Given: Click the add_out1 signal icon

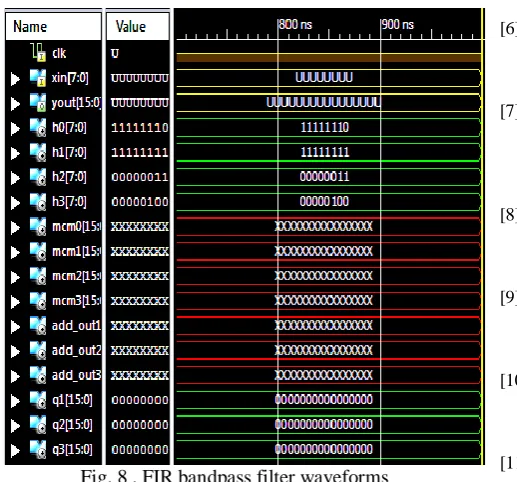Looking at the screenshot, I should tap(38, 326).
